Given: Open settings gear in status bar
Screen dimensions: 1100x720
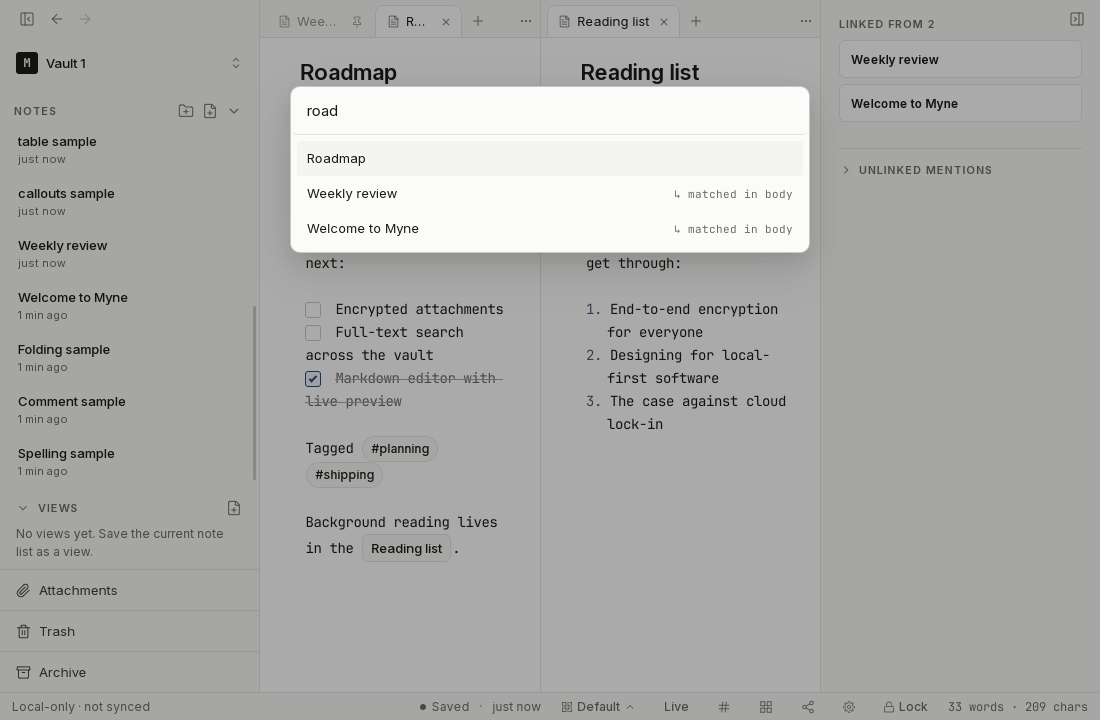Looking at the screenshot, I should coord(849,707).
